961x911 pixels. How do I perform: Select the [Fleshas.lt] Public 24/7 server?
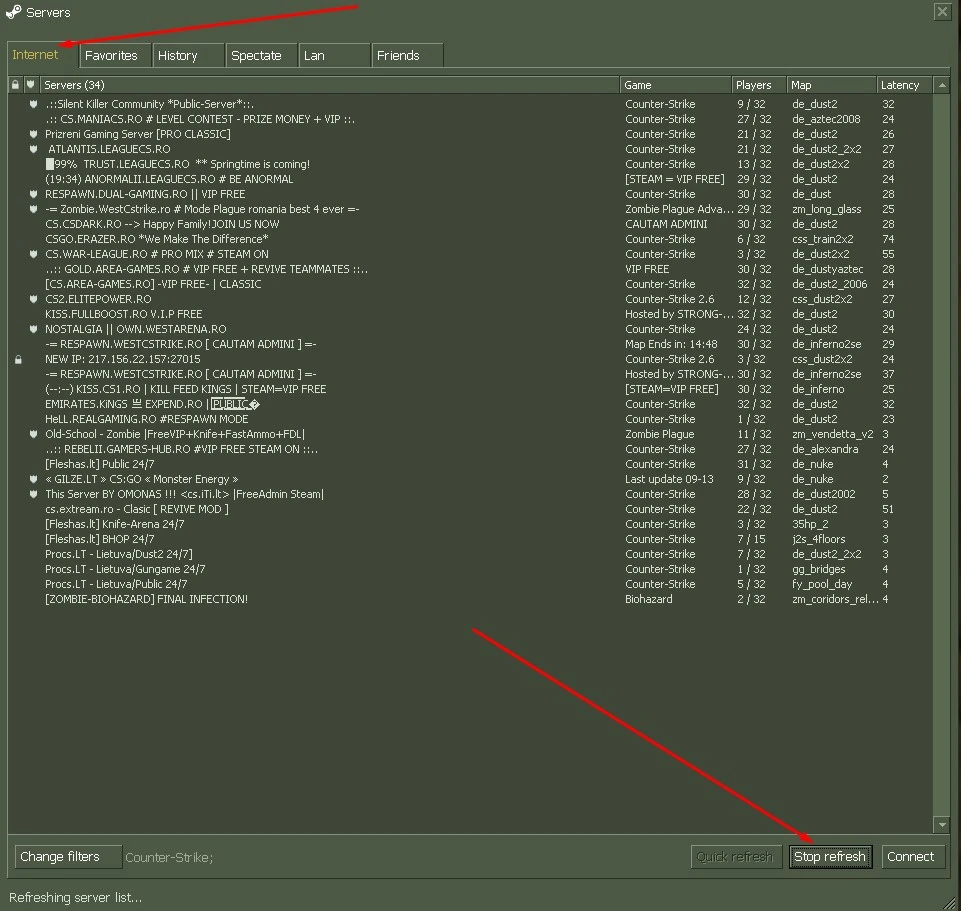[x=470, y=464]
